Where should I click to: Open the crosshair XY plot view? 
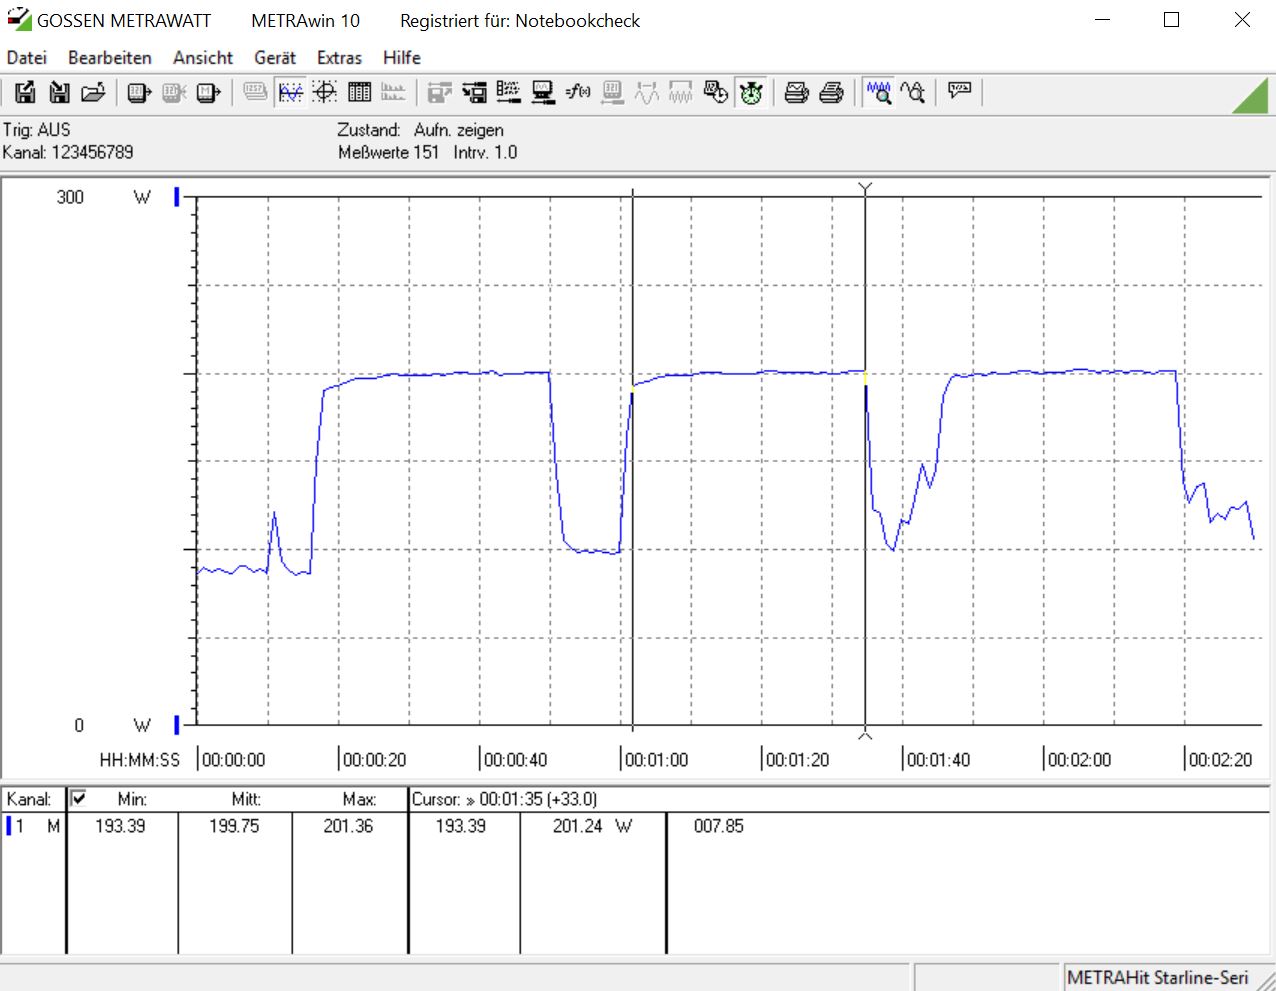(325, 93)
